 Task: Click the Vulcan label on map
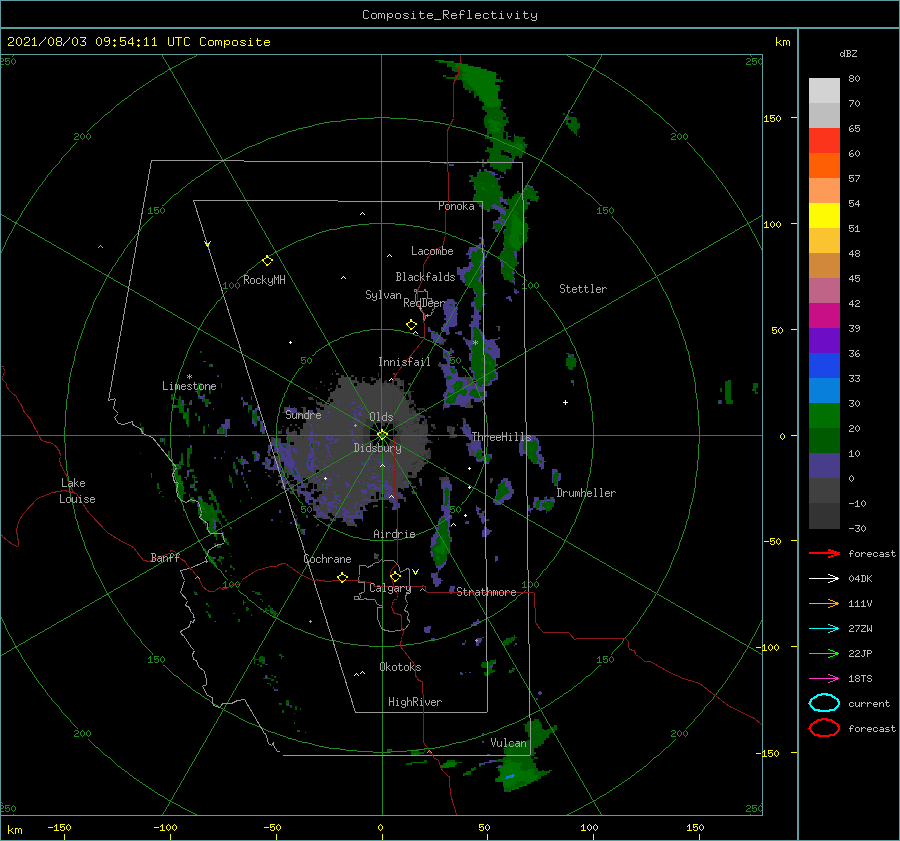coord(508,743)
